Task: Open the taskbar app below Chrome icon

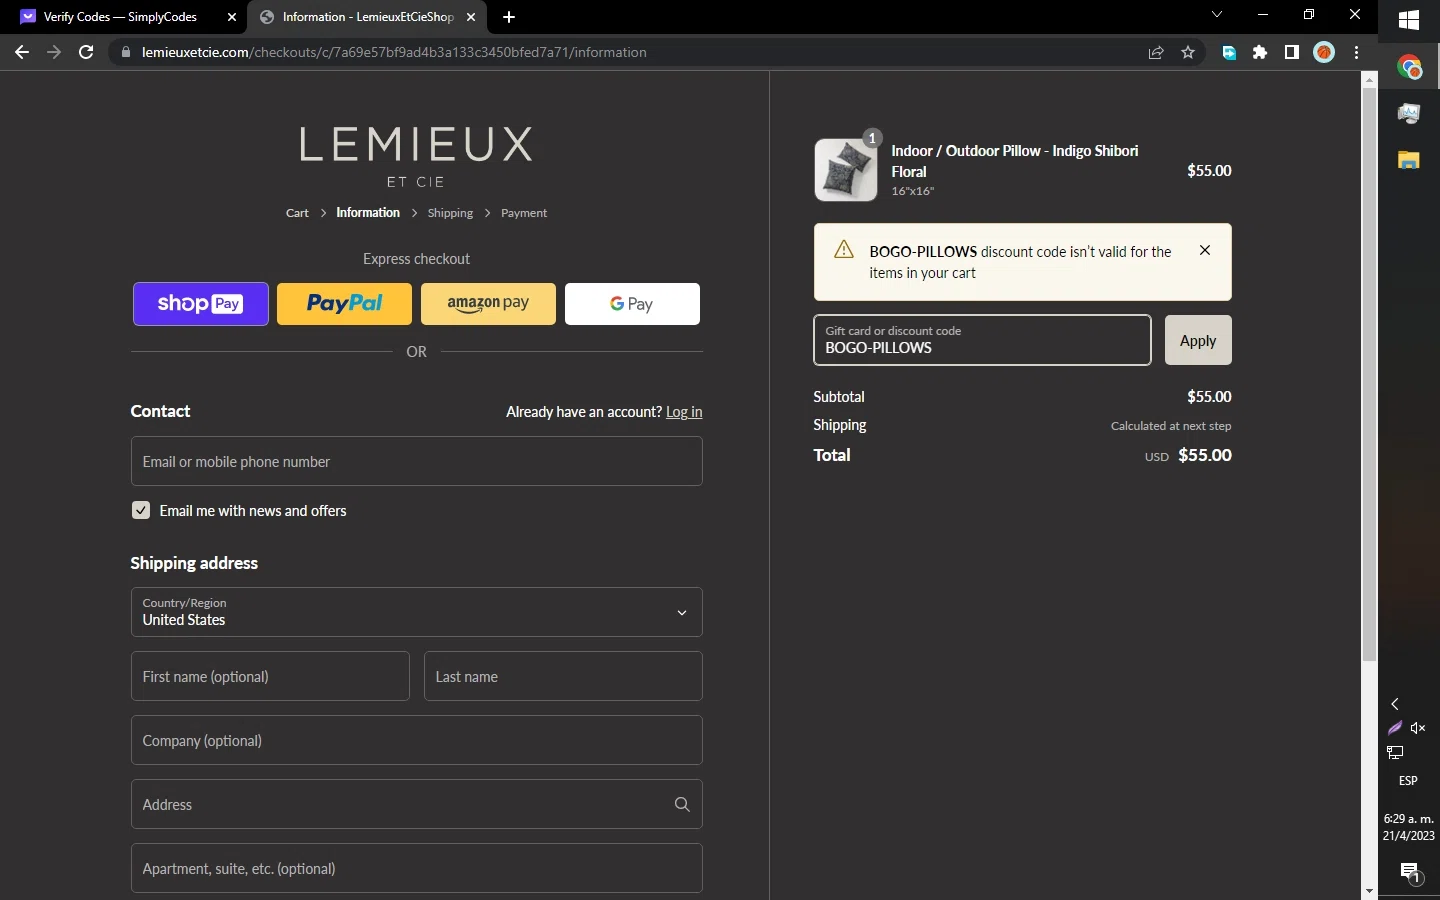Action: tap(1409, 113)
